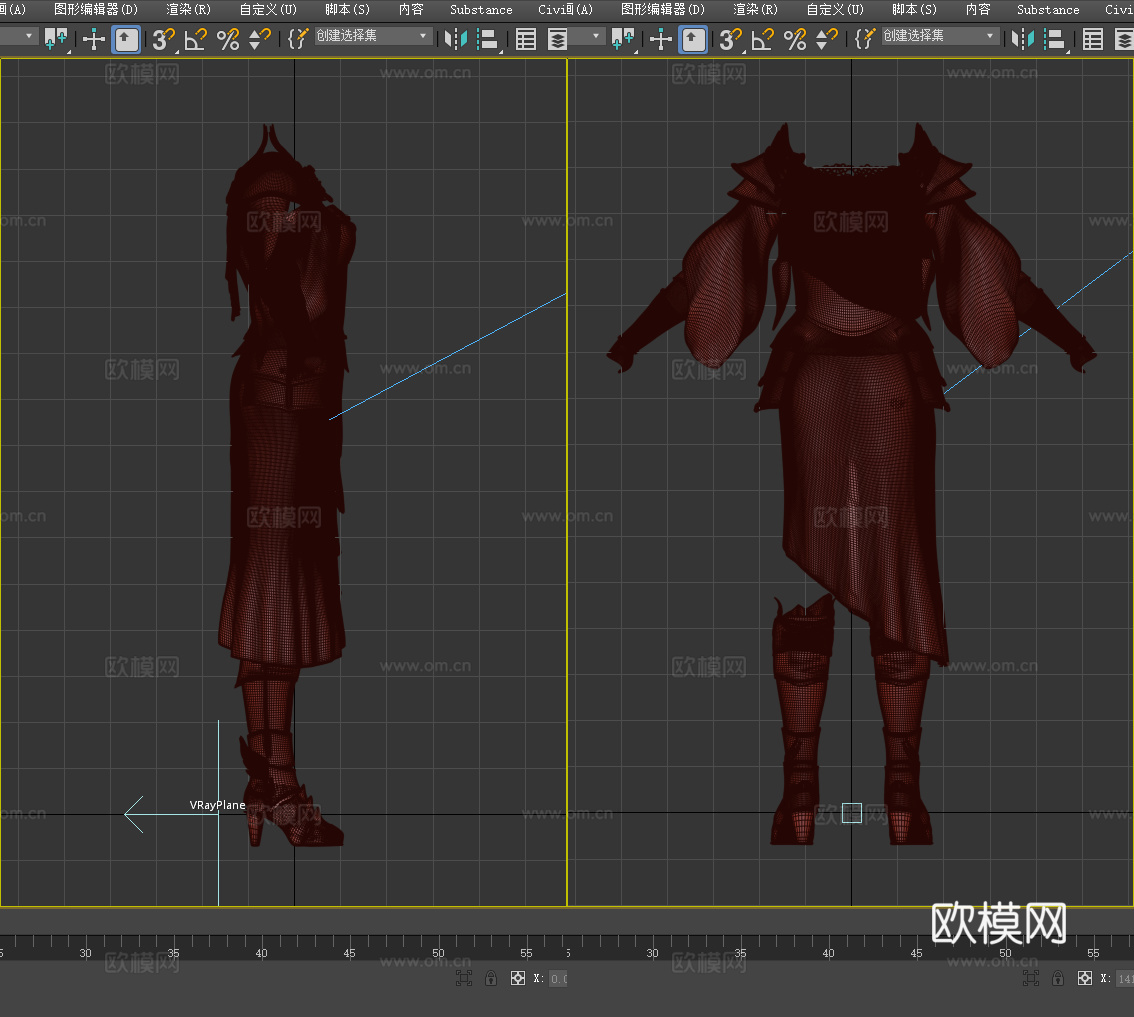Open 脚本(S) menu in side-view window
Screen dimensions: 1134x1017
click(x=347, y=9)
